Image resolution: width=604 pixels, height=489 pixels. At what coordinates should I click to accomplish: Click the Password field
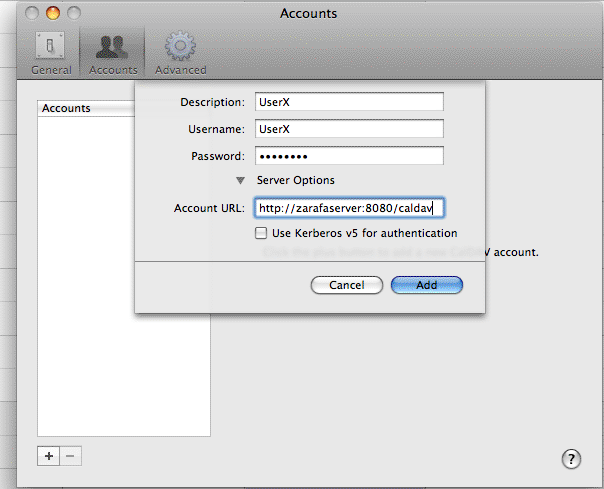(348, 156)
